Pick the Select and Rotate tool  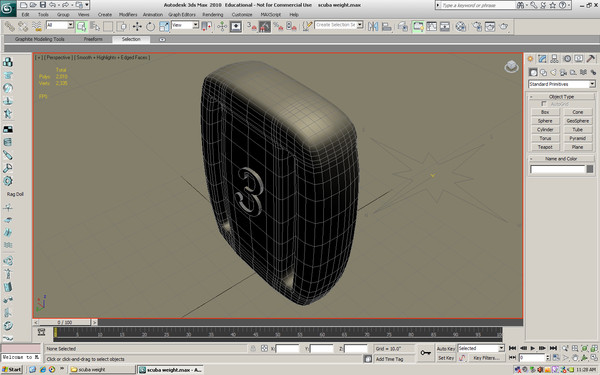click(150, 26)
